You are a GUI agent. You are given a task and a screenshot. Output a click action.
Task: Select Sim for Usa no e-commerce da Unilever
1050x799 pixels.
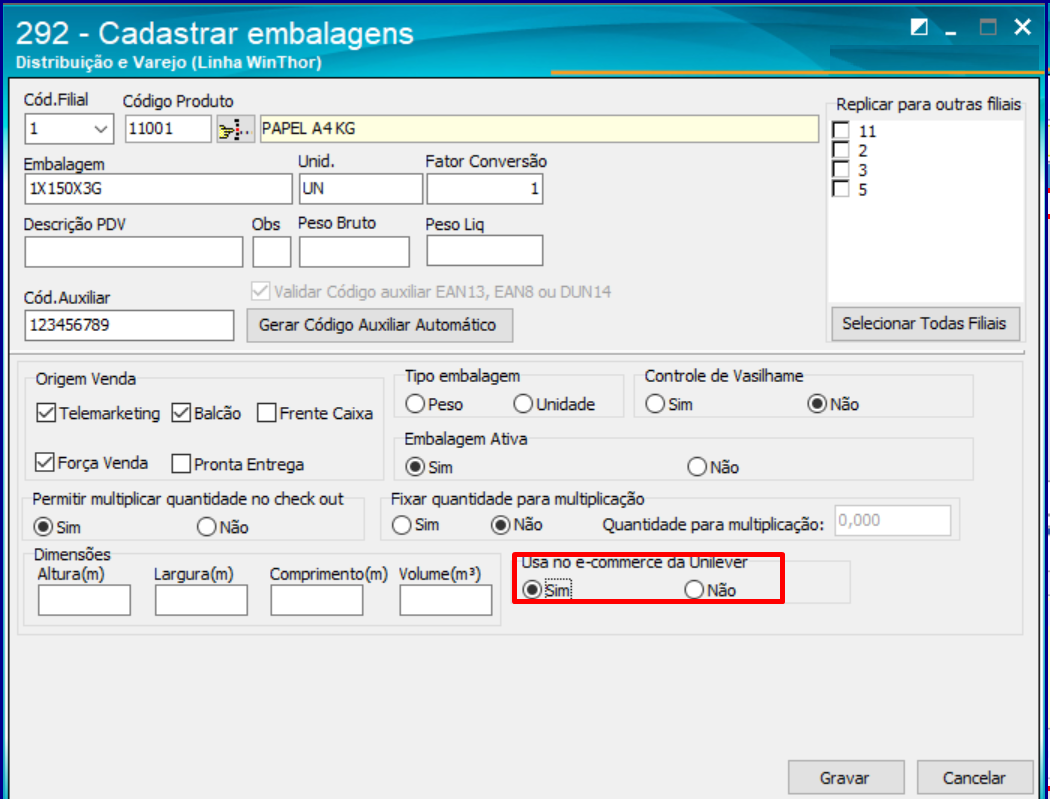(532, 589)
